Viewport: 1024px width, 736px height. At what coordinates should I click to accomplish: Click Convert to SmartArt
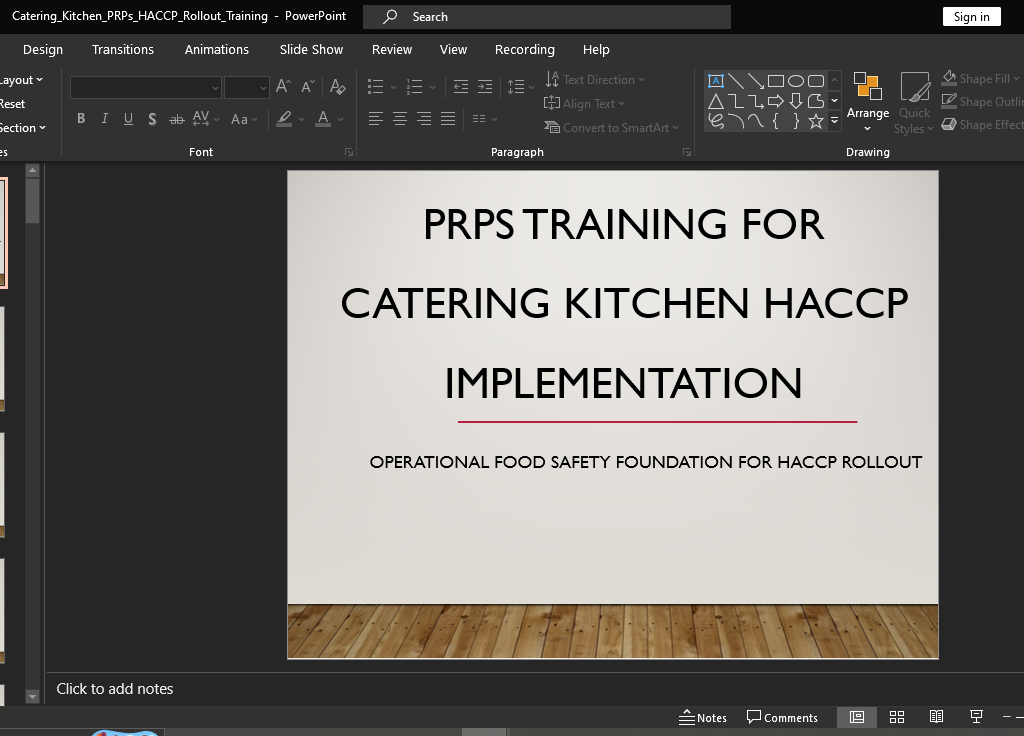tap(611, 127)
